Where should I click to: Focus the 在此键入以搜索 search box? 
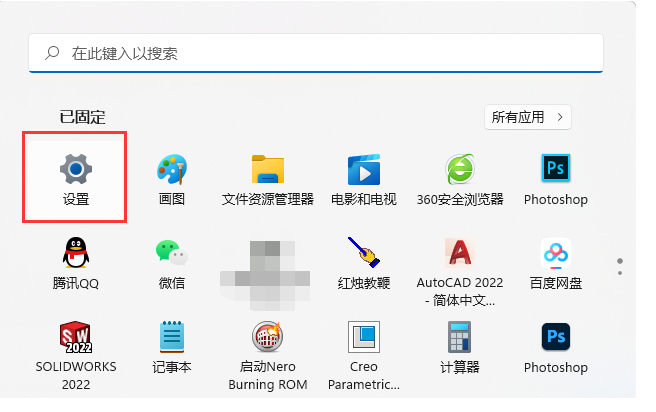pyautogui.click(x=316, y=53)
